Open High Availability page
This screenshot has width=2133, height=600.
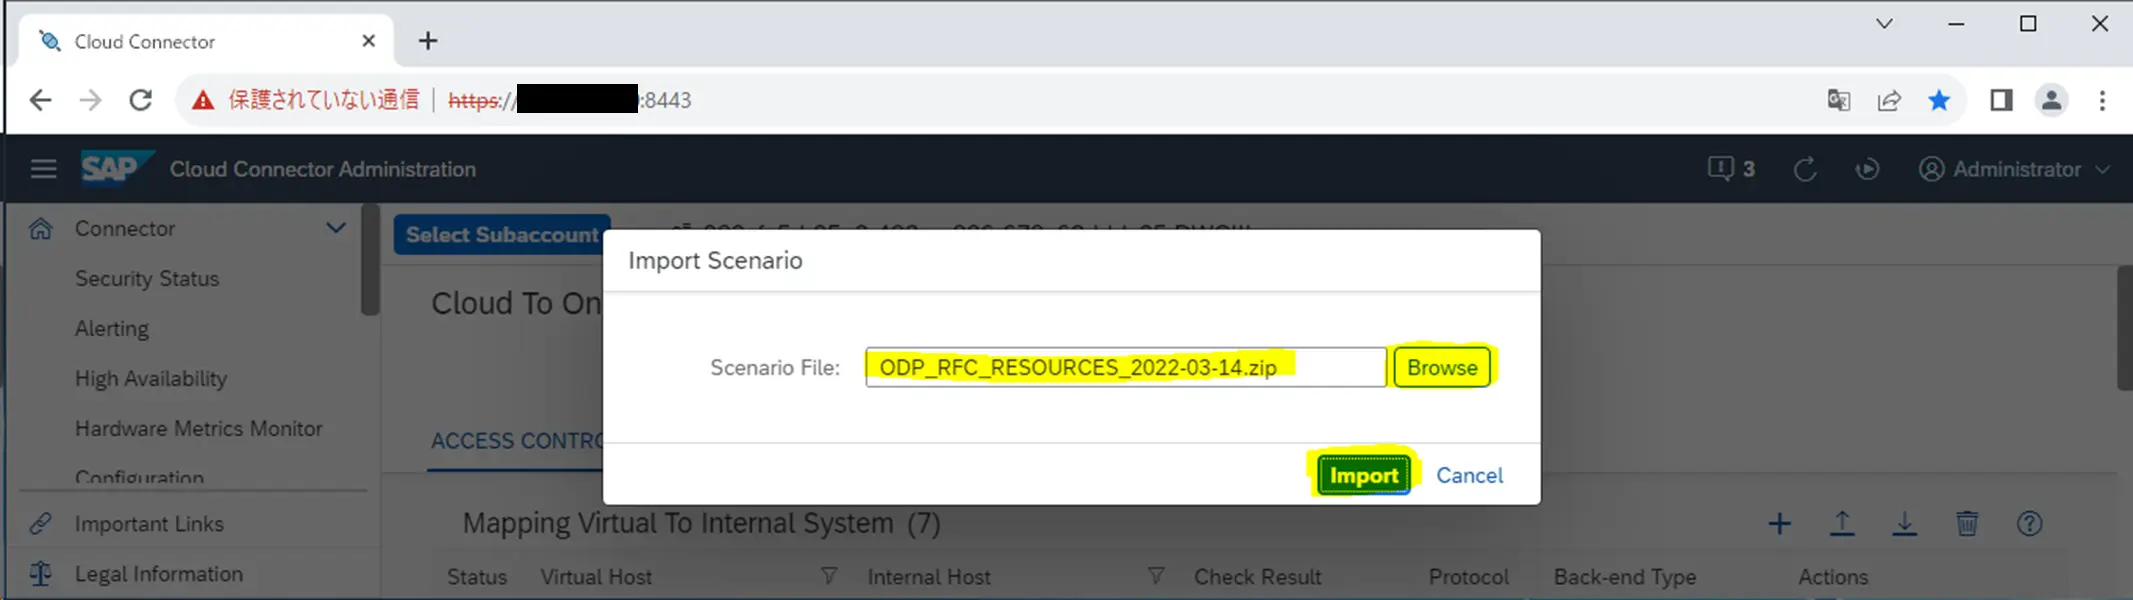(x=151, y=378)
